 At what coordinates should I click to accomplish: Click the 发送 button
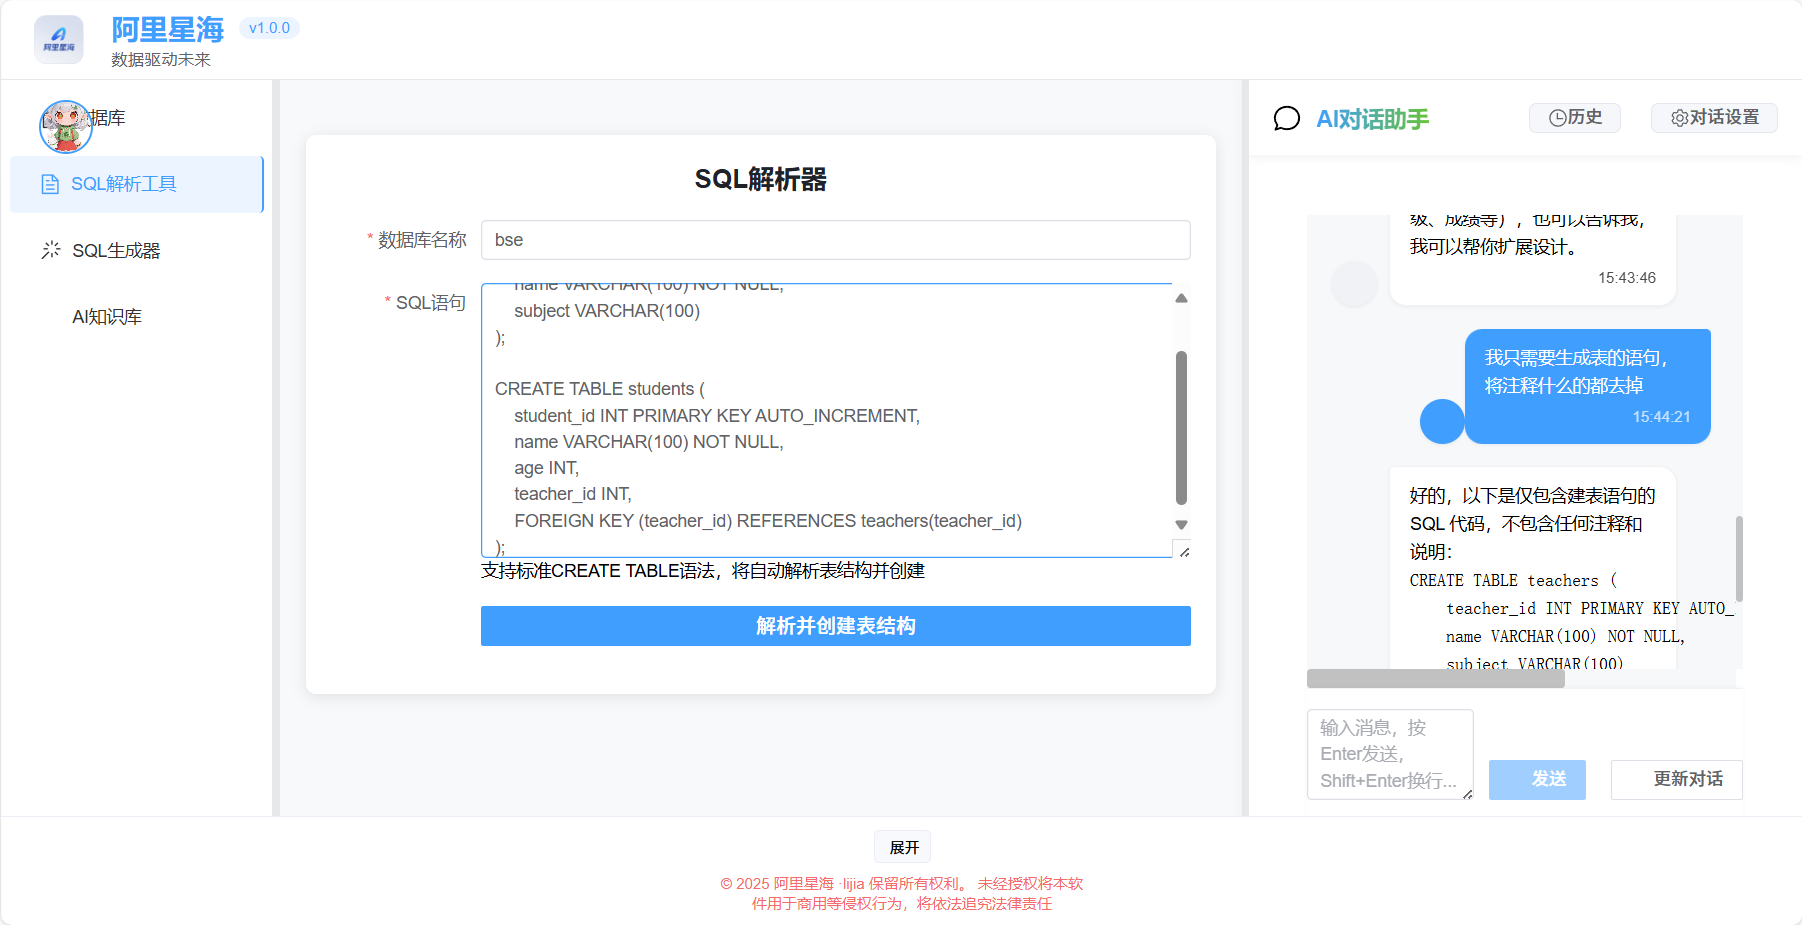click(1537, 779)
